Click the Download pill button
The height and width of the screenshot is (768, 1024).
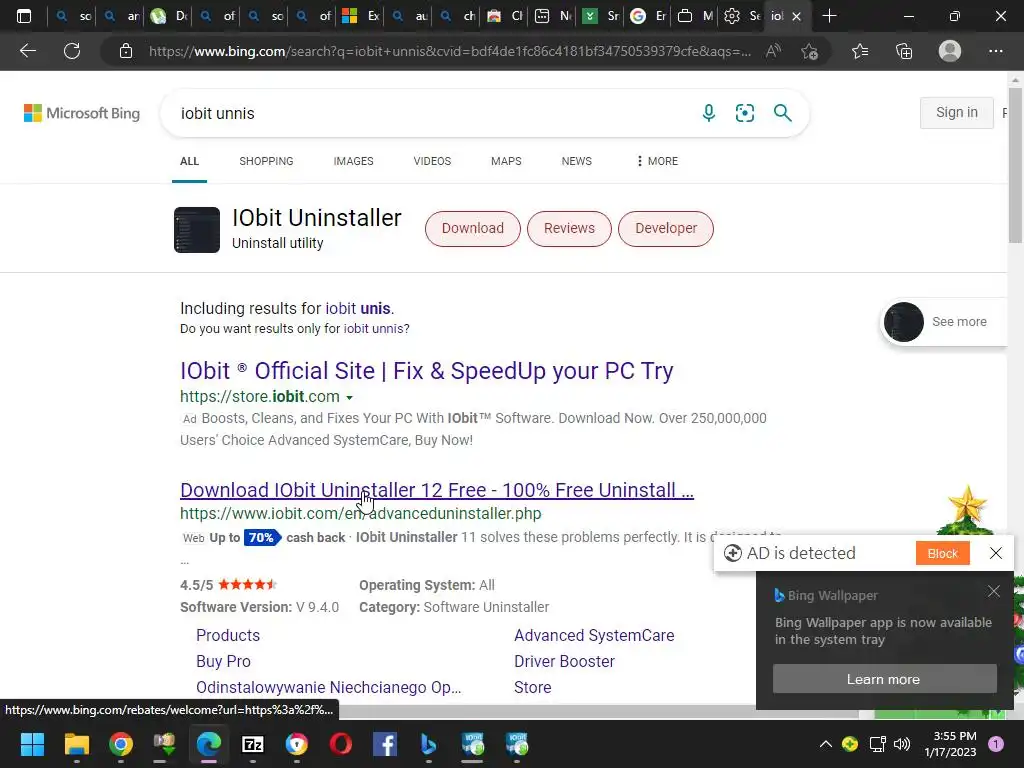pyautogui.click(x=473, y=229)
